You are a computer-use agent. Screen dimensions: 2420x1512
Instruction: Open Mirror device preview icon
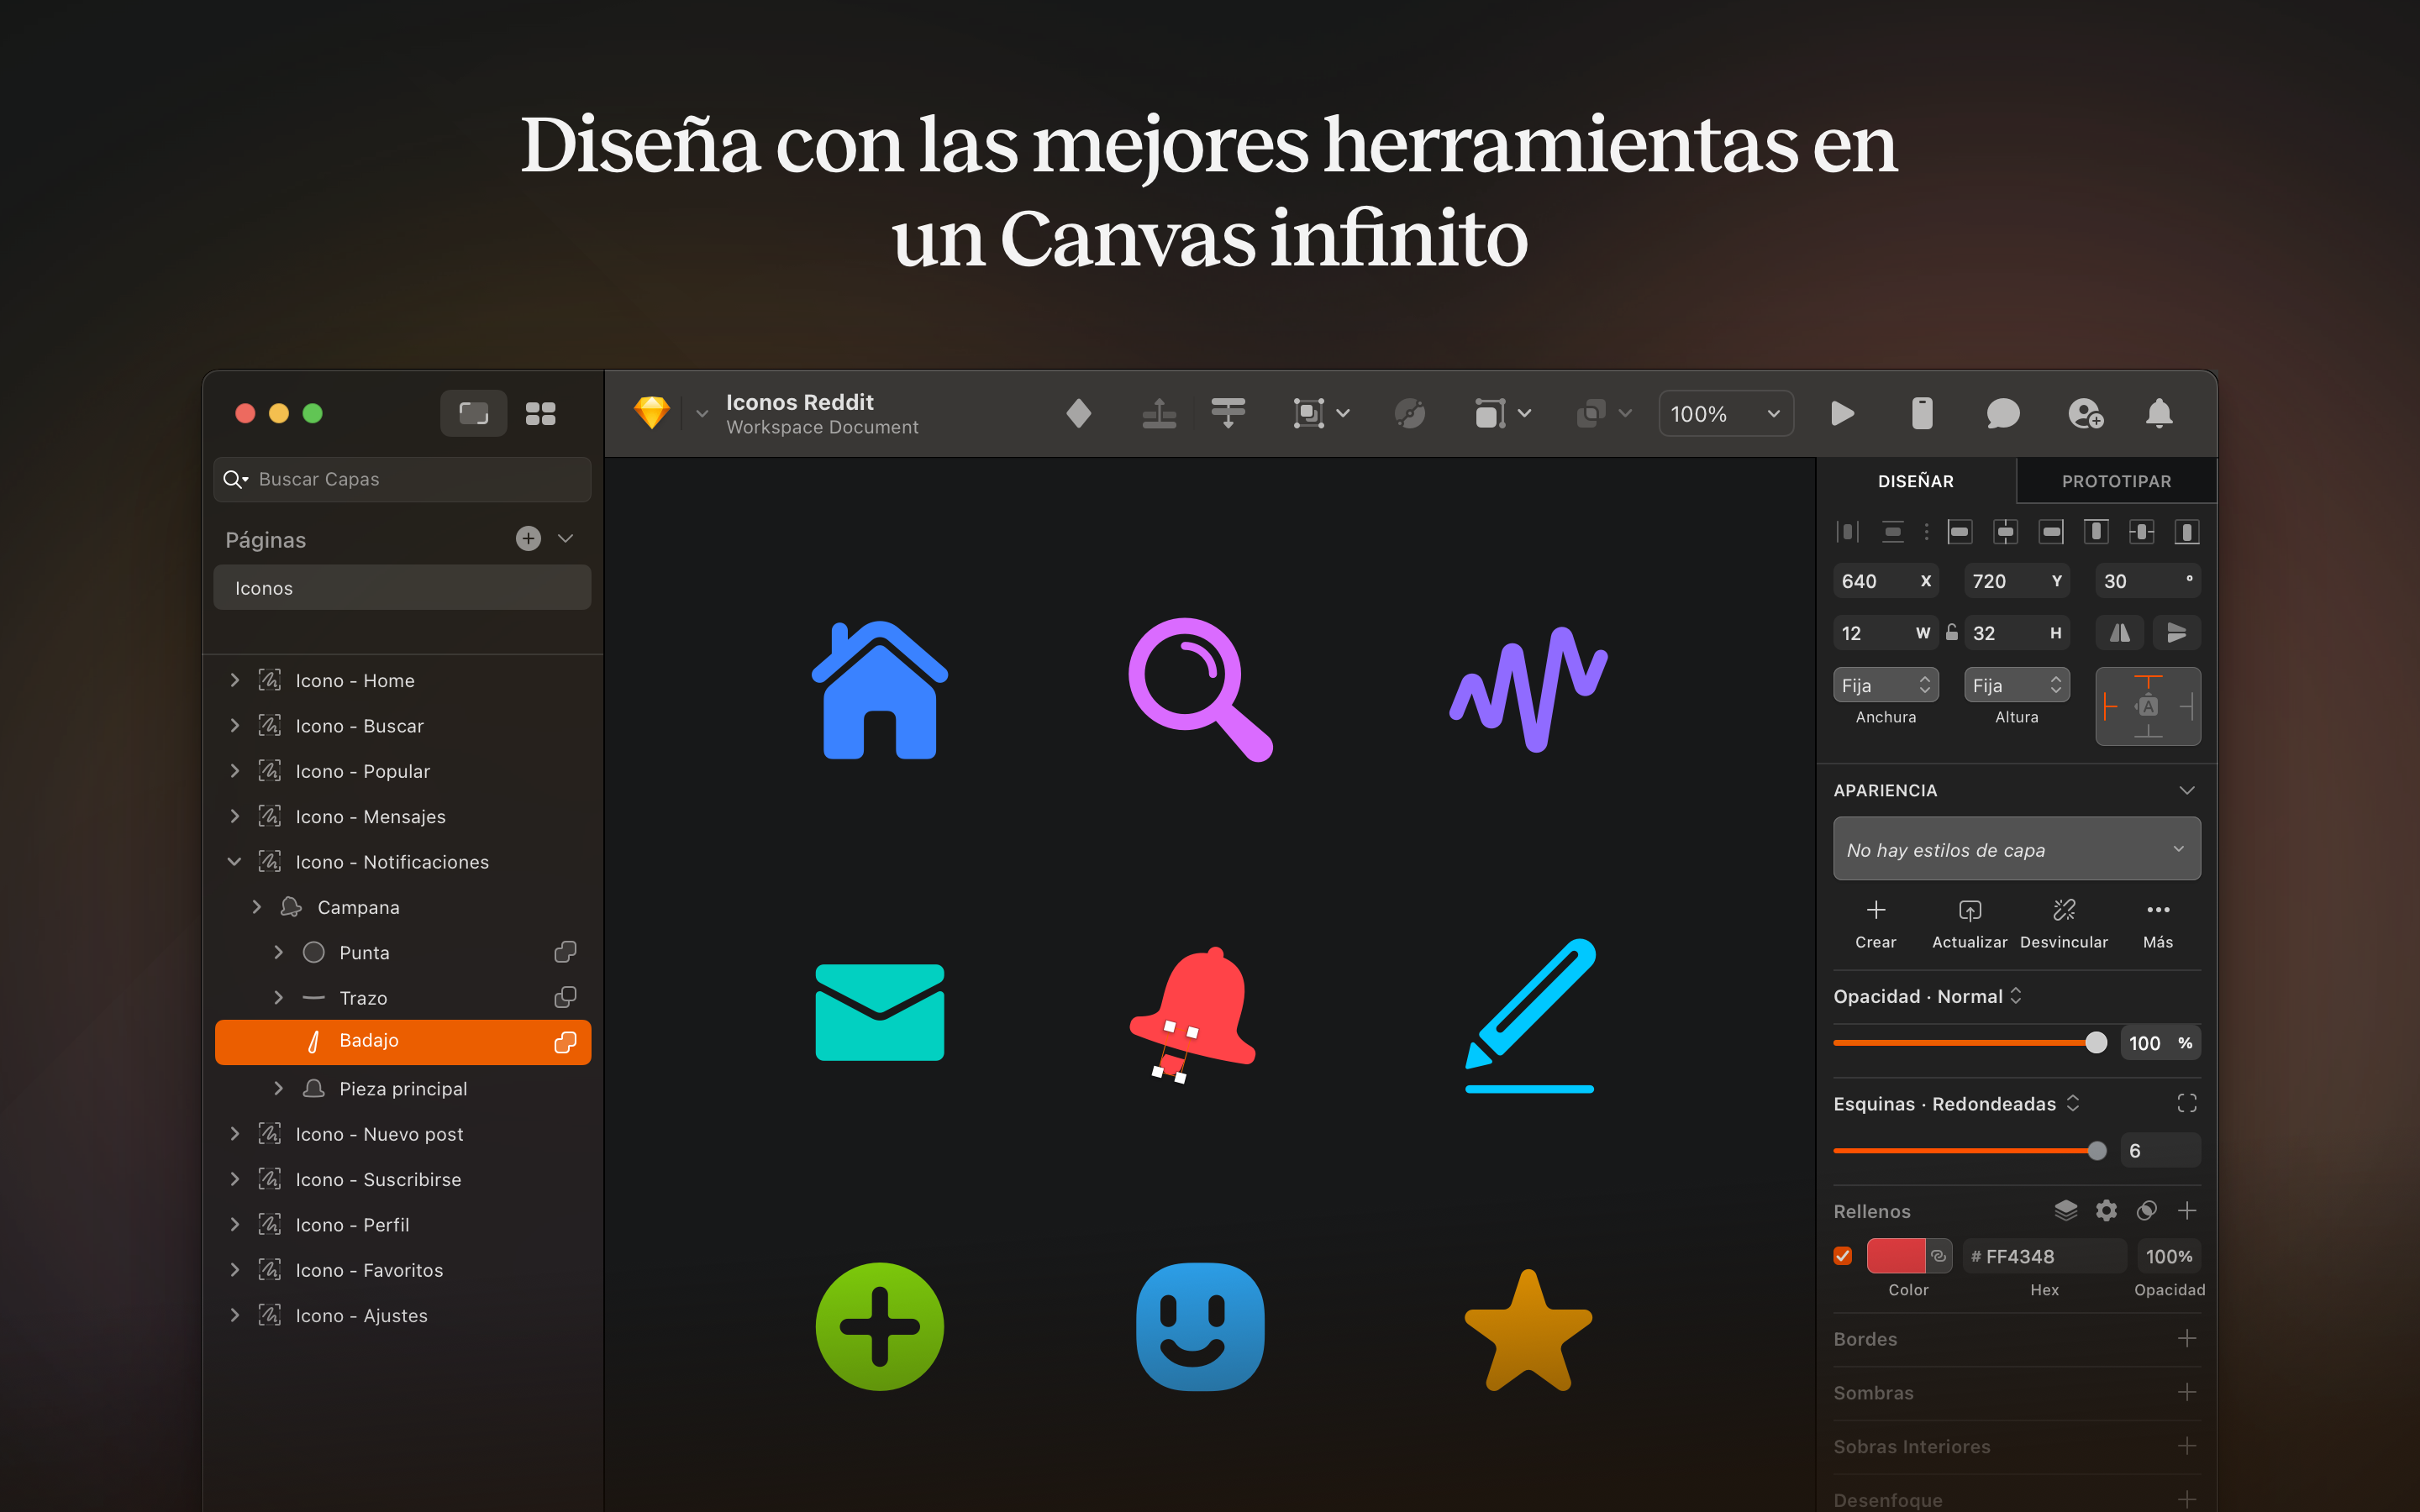(1922, 413)
